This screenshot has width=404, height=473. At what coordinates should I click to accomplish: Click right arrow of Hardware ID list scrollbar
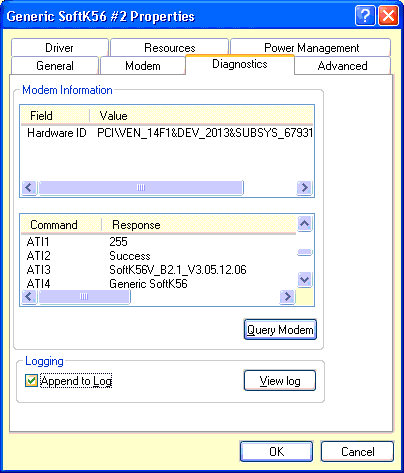(x=304, y=188)
